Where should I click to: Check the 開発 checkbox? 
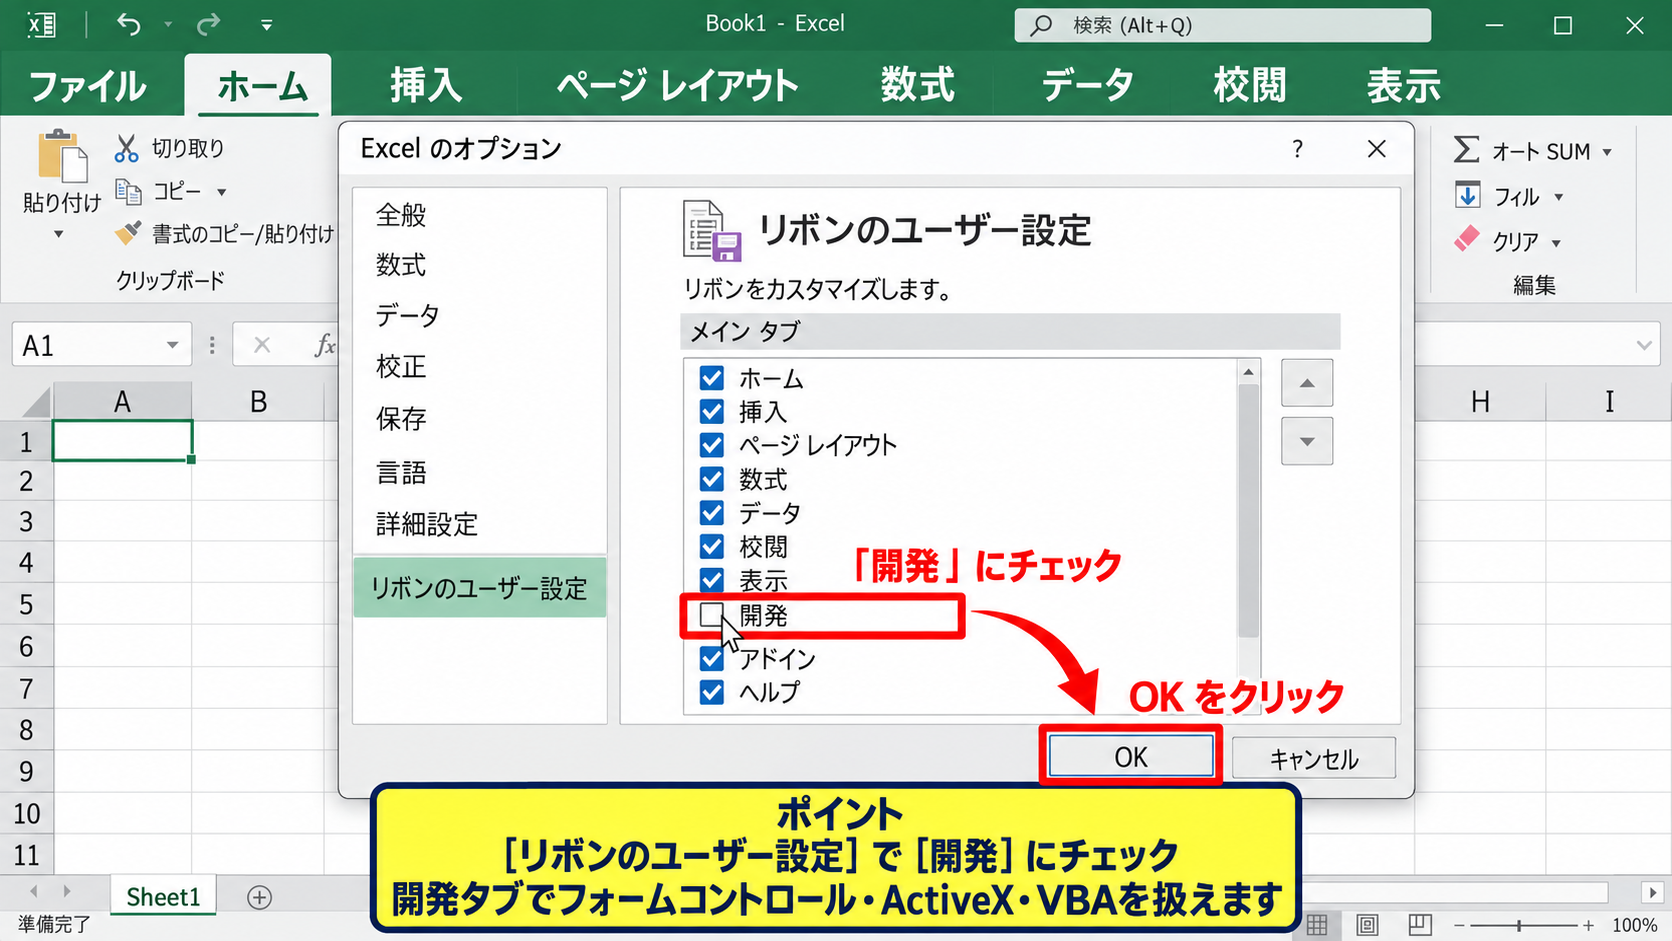(x=711, y=614)
